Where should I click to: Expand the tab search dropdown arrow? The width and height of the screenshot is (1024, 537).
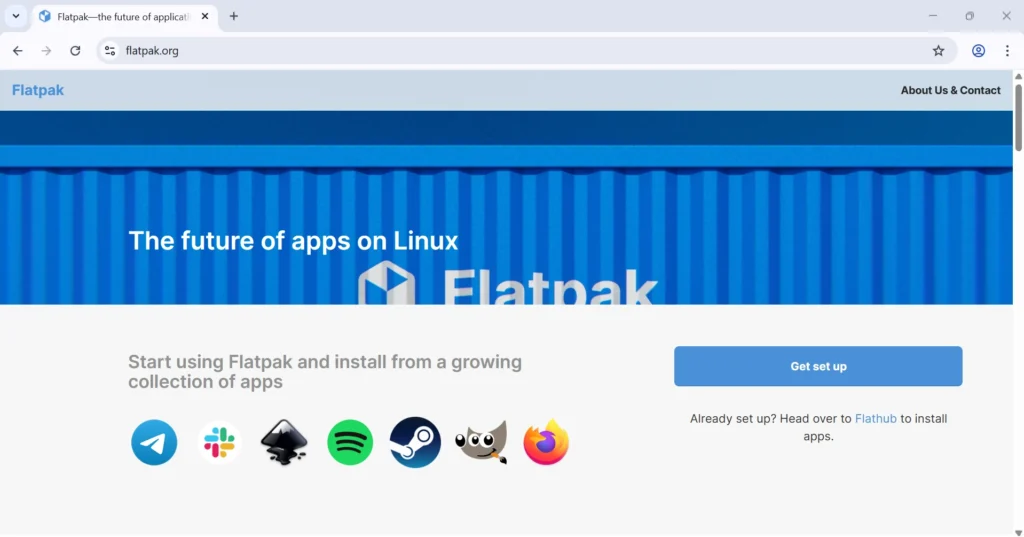(x=16, y=16)
